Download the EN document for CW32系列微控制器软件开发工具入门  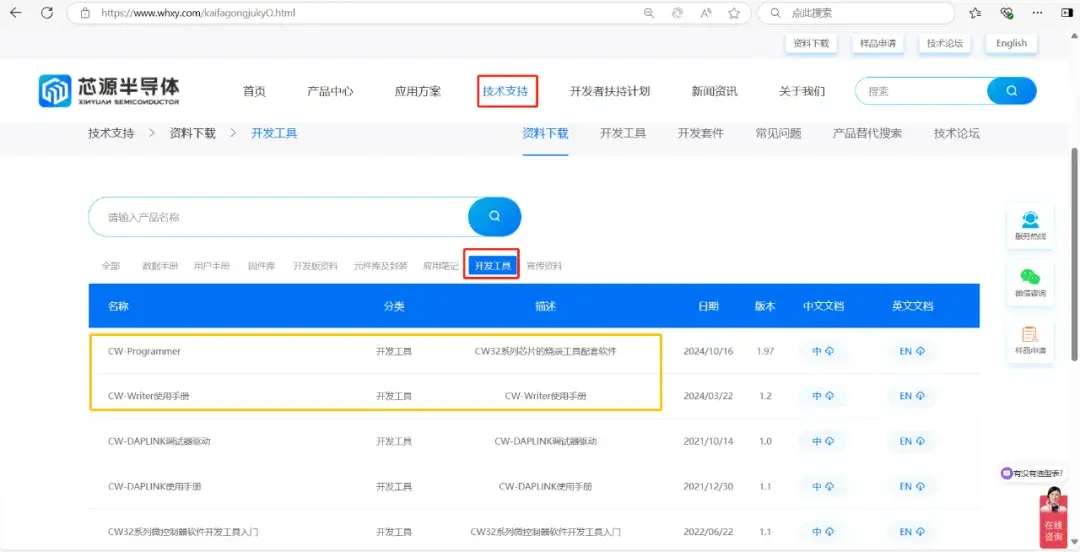click(912, 531)
